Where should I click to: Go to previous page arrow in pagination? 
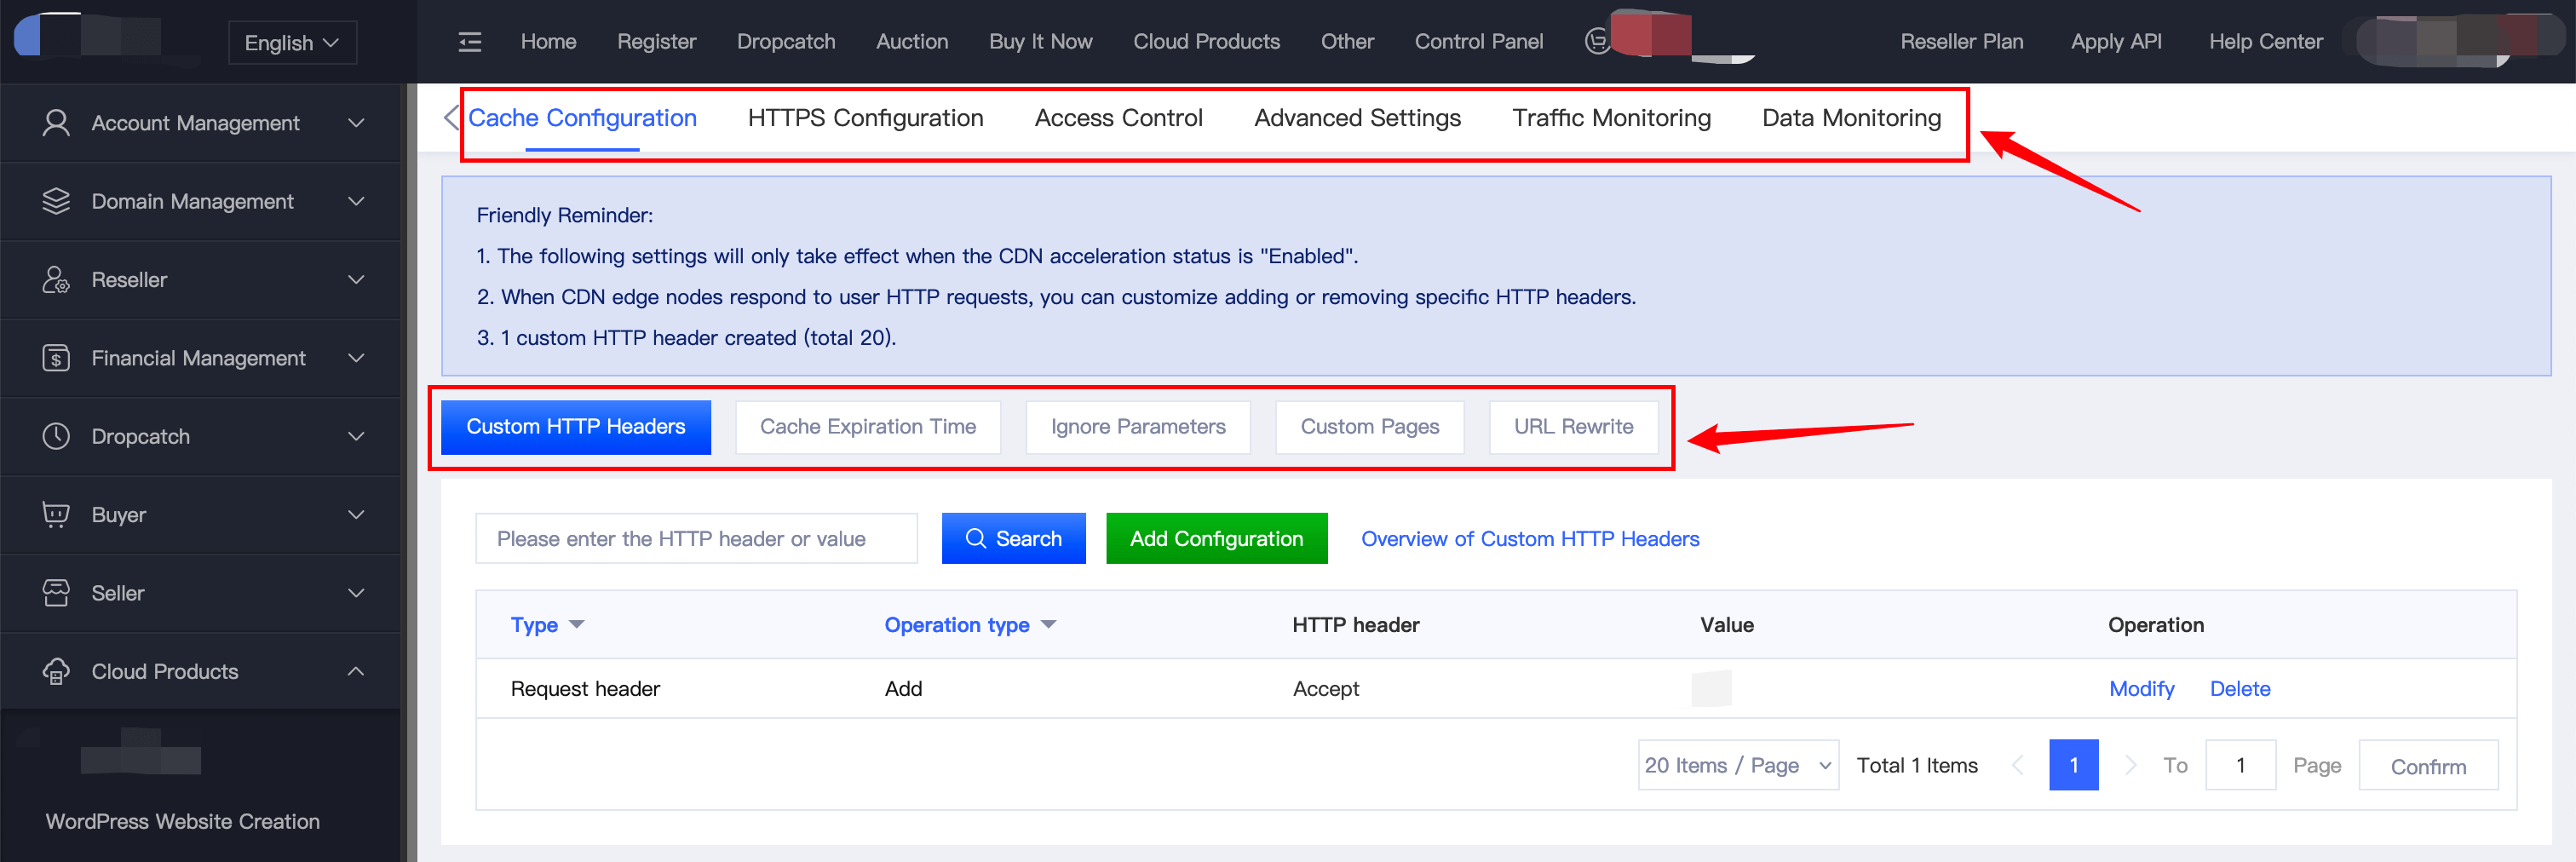[2017, 765]
